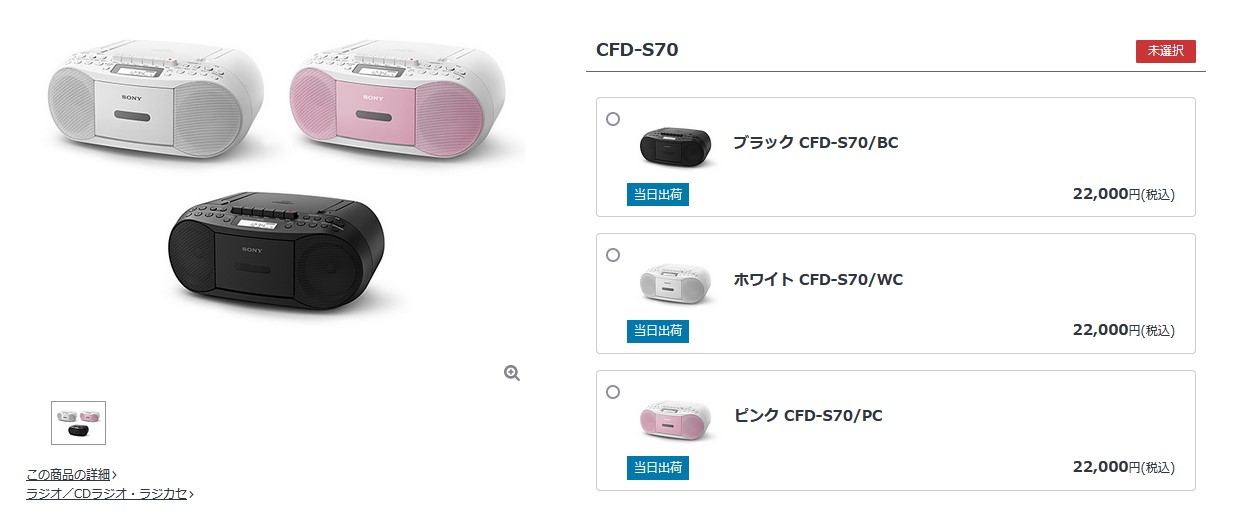This screenshot has width=1240, height=522.
Task: Click the ブラック CFD-S70/BC label
Action: [815, 143]
